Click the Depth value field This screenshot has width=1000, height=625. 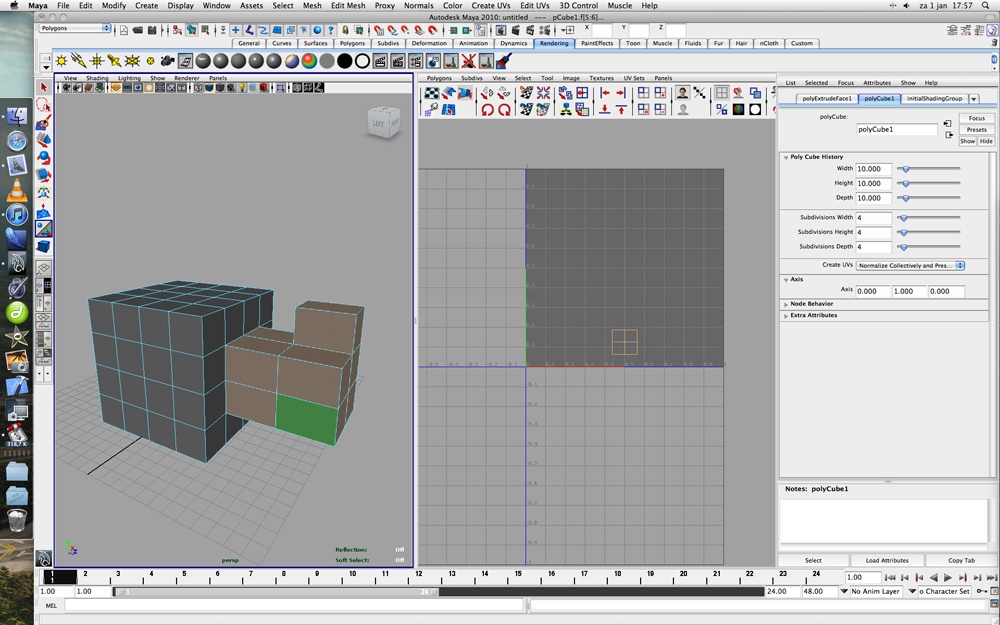[873, 198]
